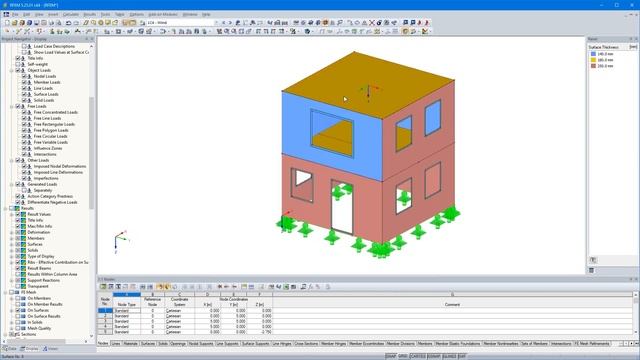Expand the Members results tree node
640x360 pixels.
12,238
